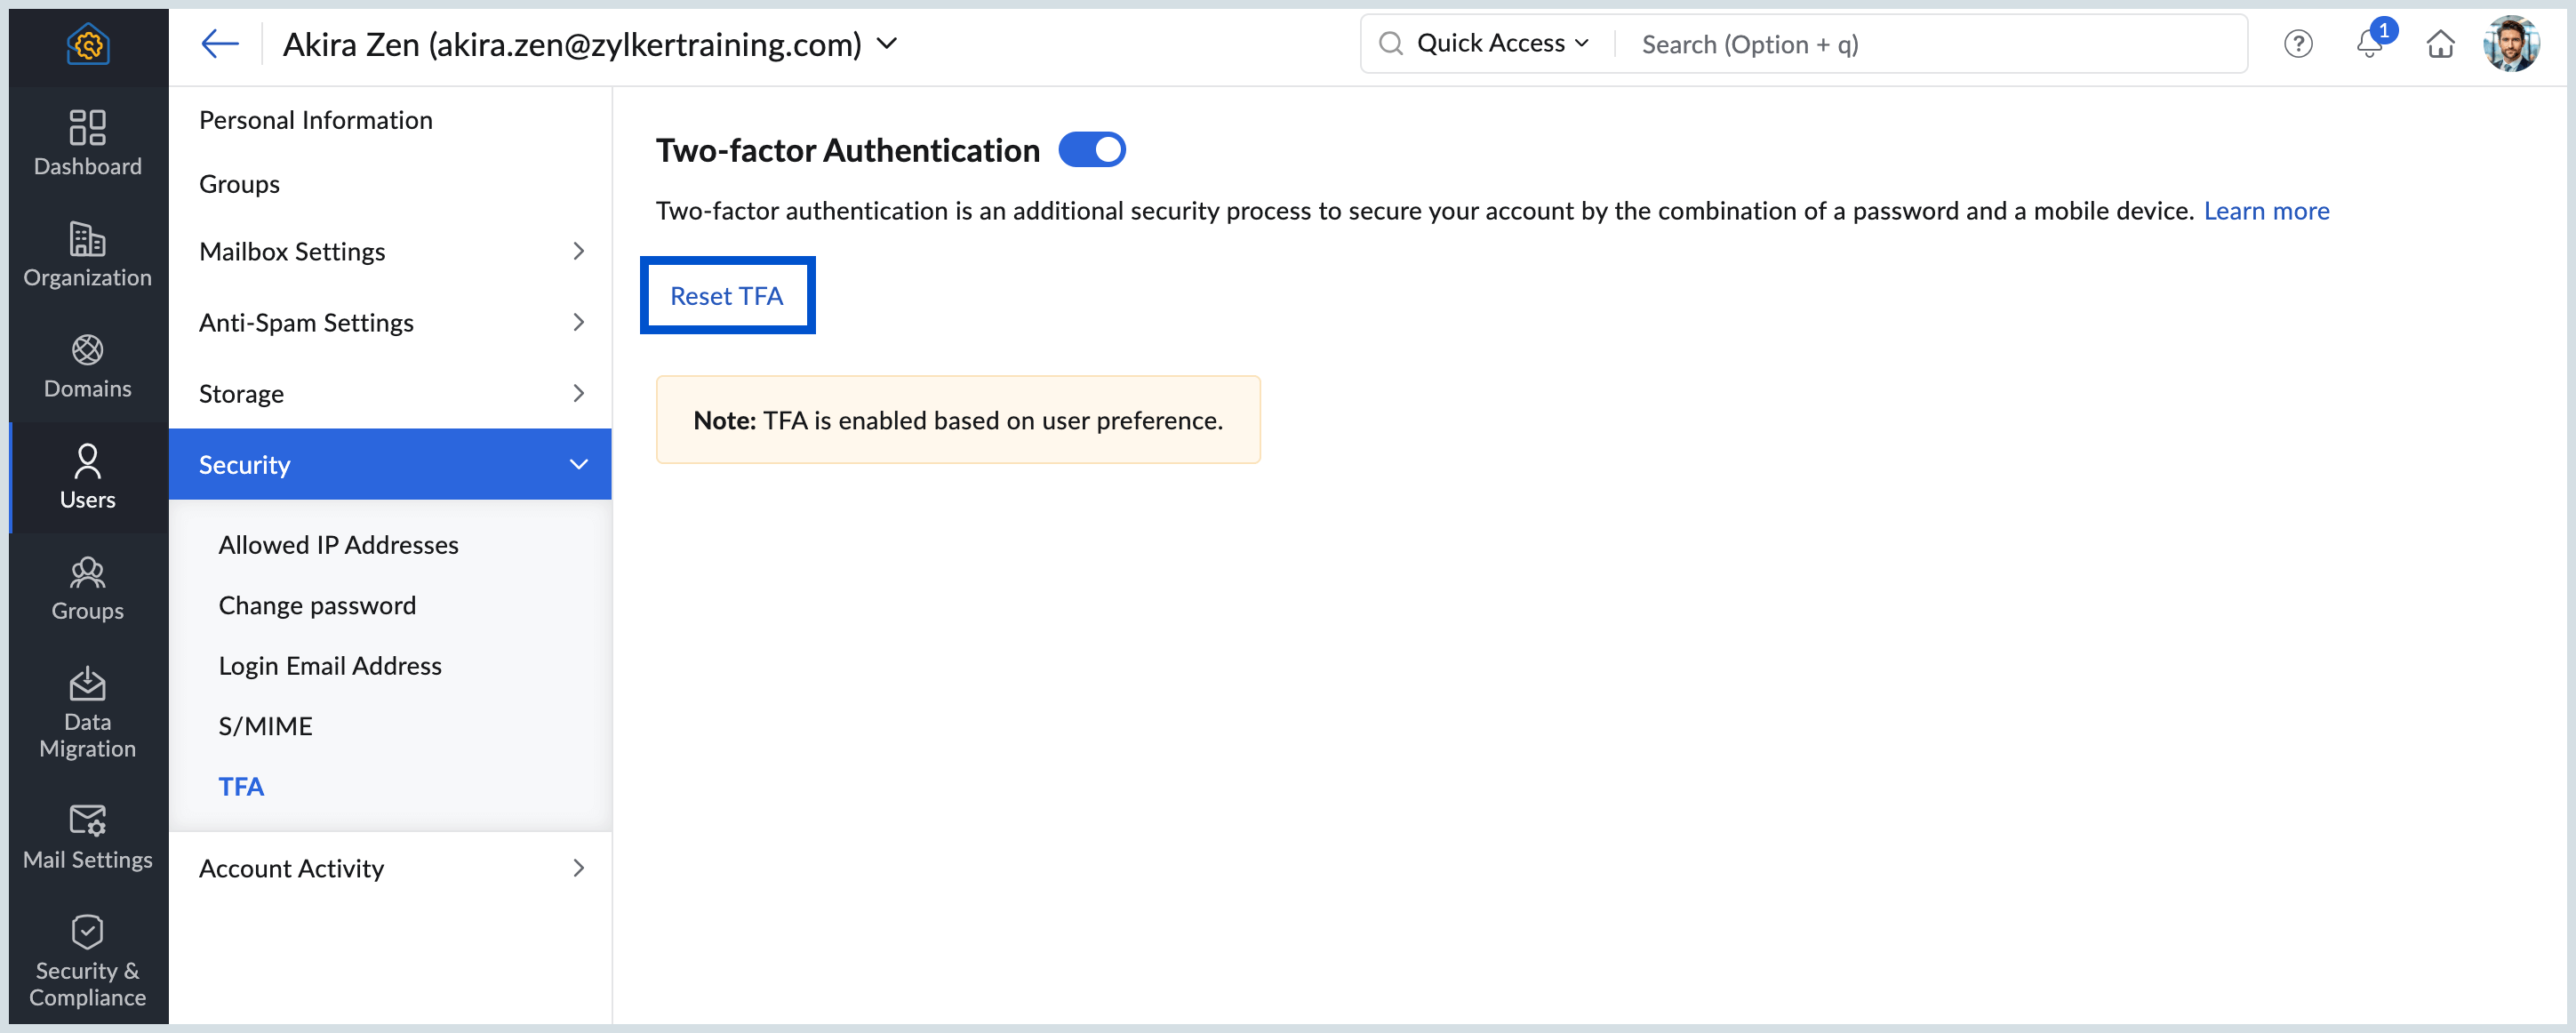The width and height of the screenshot is (2576, 1033).
Task: Click the back arrow beside user name
Action: coord(219,44)
